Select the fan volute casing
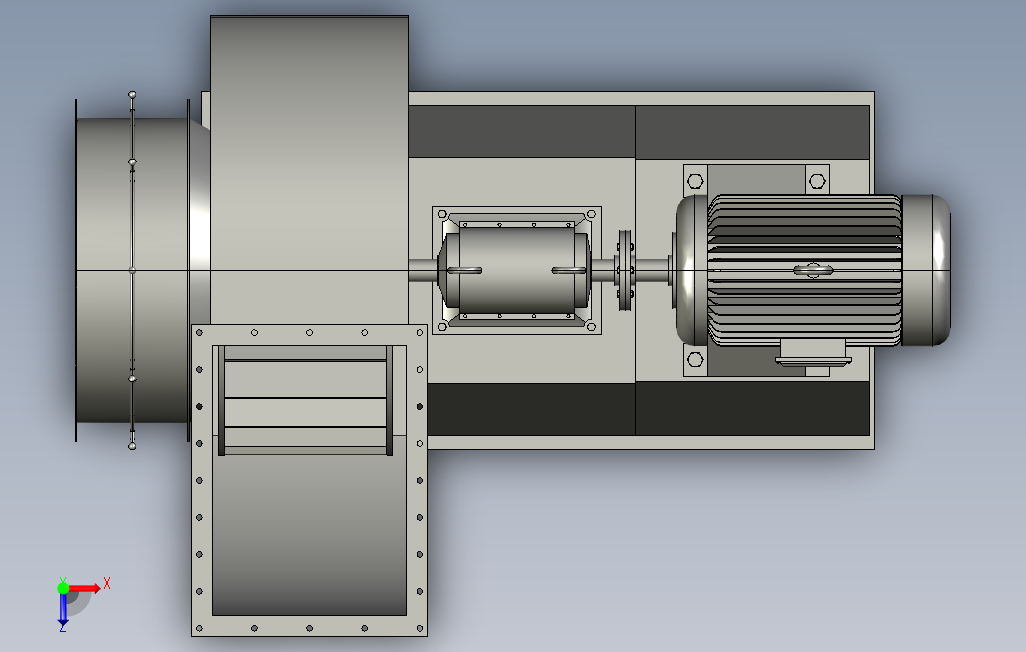Image resolution: width=1026 pixels, height=652 pixels. (309, 170)
